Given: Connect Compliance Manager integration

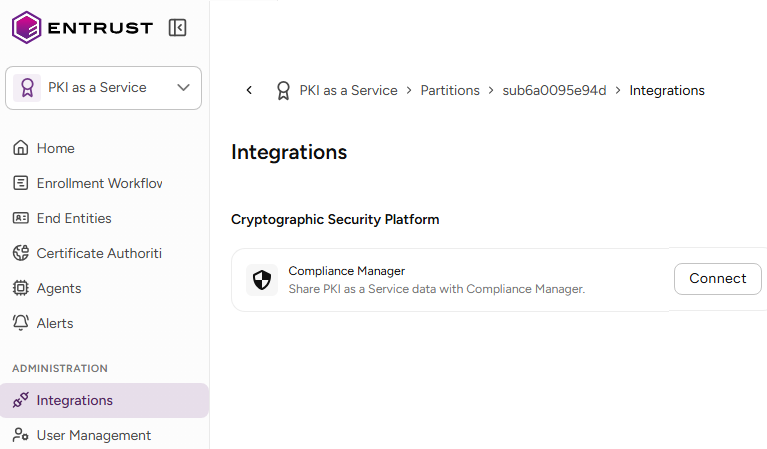Looking at the screenshot, I should coord(718,279).
